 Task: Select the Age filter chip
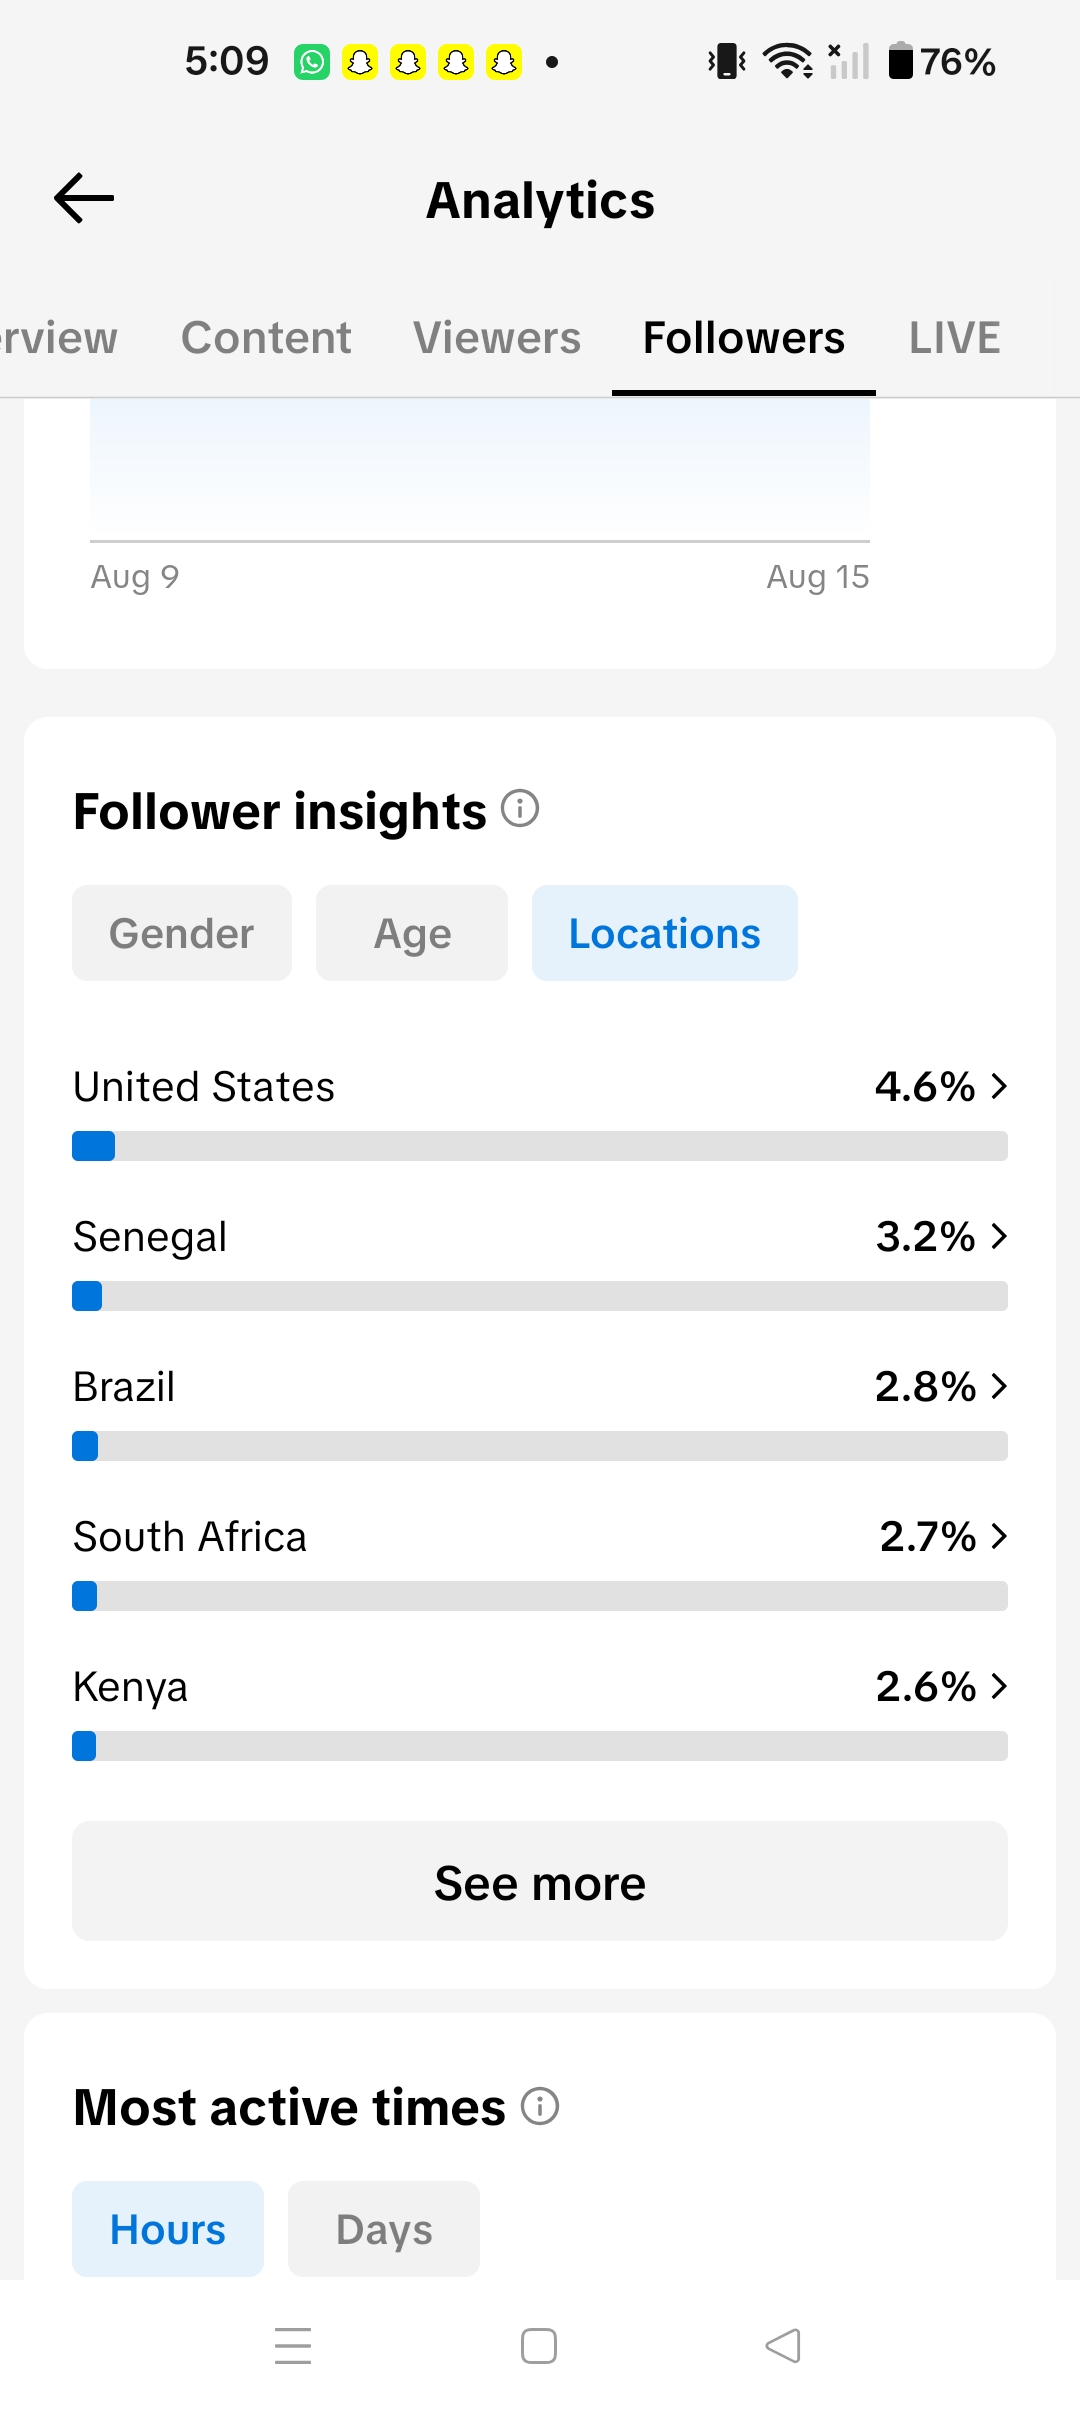(x=412, y=933)
